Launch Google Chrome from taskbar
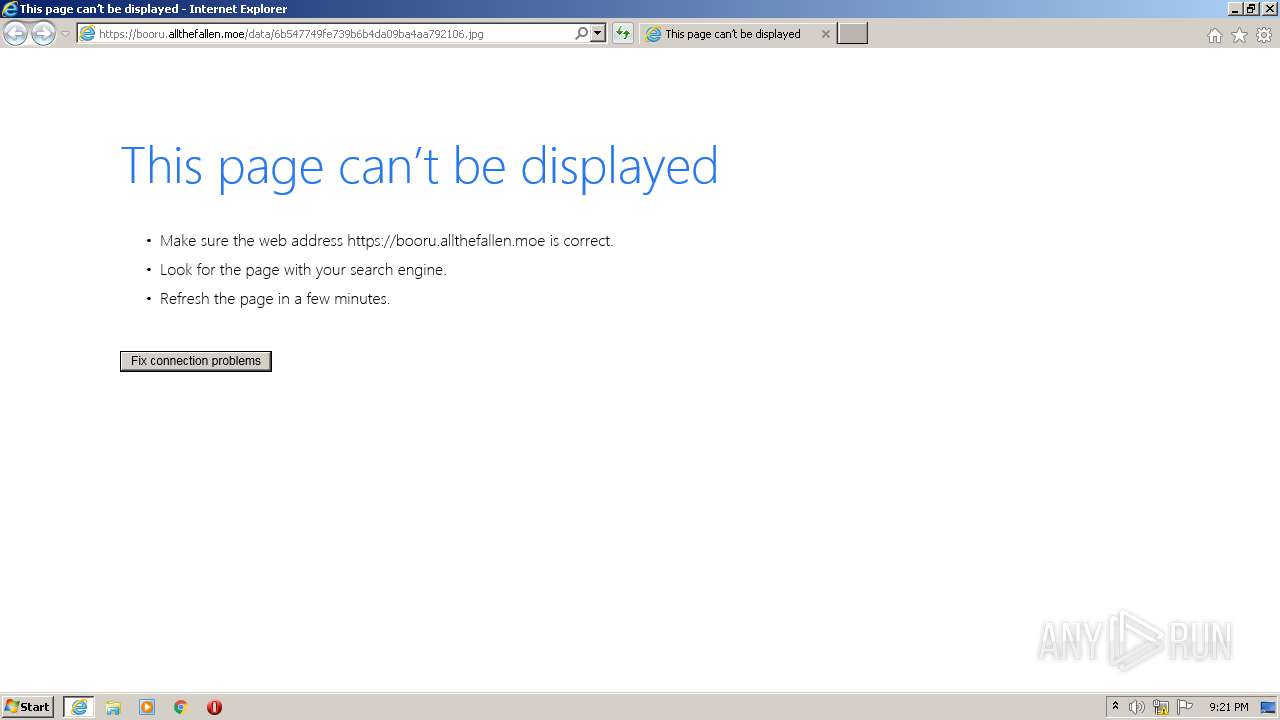Viewport: 1280px width, 720px height. tap(181, 707)
